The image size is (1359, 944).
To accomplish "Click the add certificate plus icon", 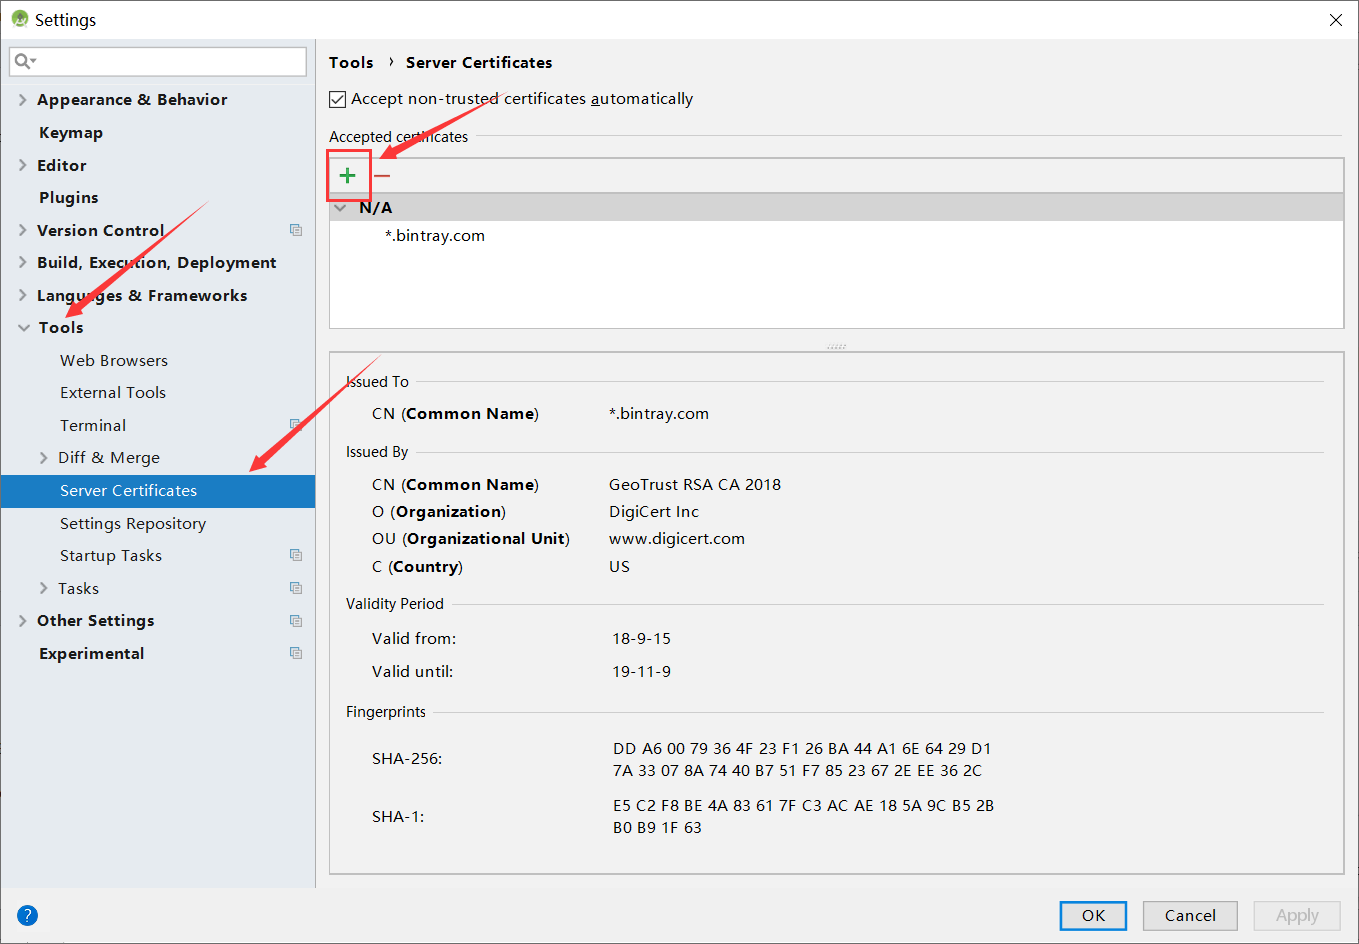I will click(x=348, y=175).
